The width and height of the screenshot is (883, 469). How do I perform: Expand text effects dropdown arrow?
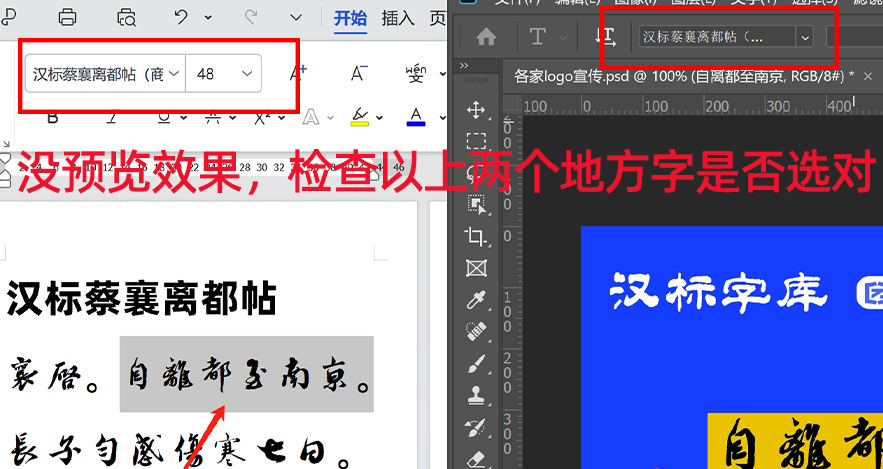(x=331, y=118)
